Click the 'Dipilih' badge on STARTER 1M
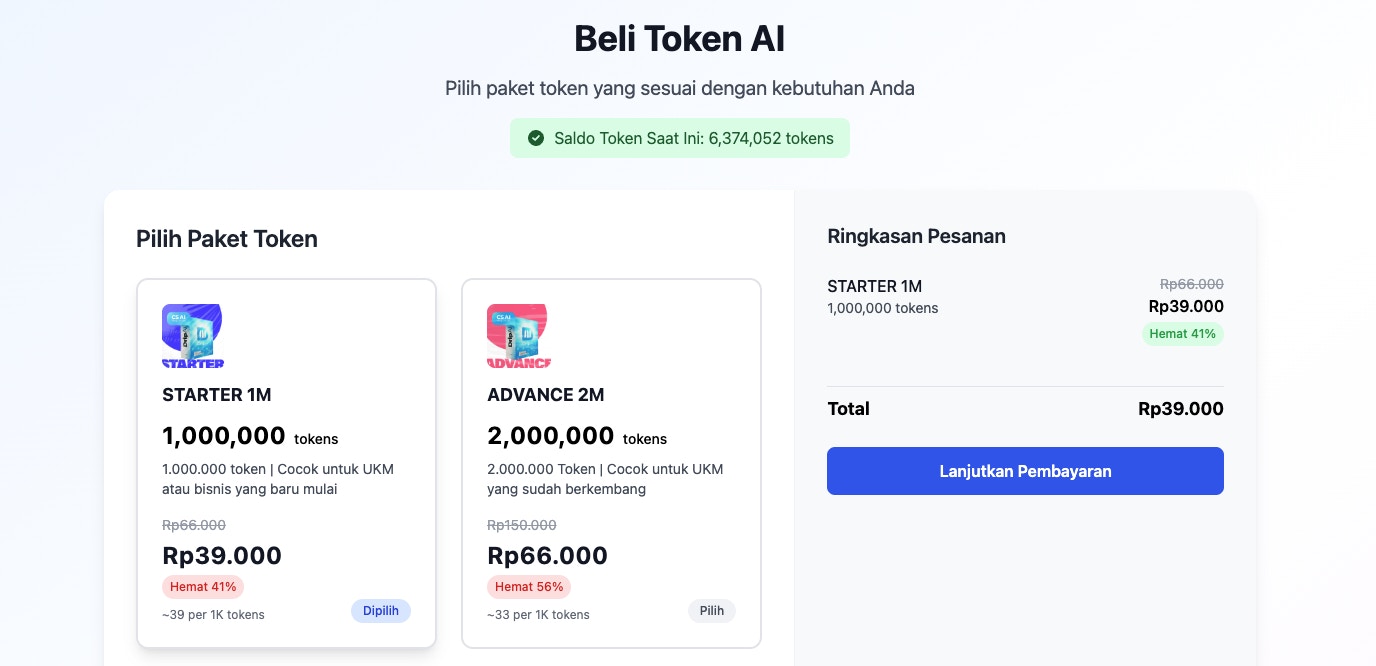The width and height of the screenshot is (1376, 666). click(x=381, y=610)
